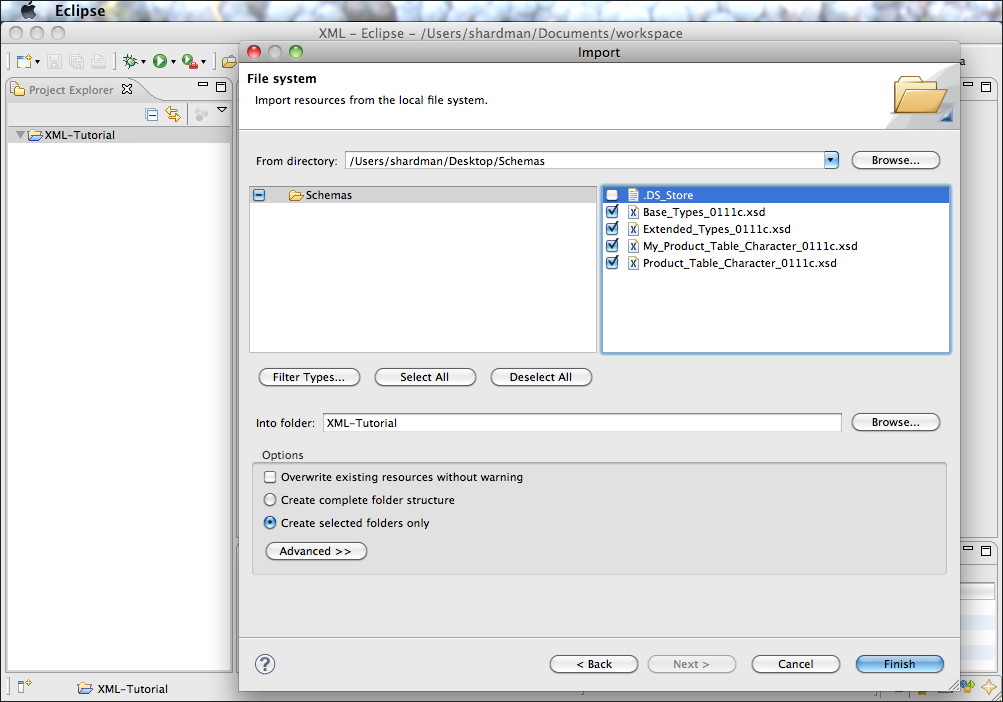Open the Debug dropdown arrow

(x=143, y=62)
